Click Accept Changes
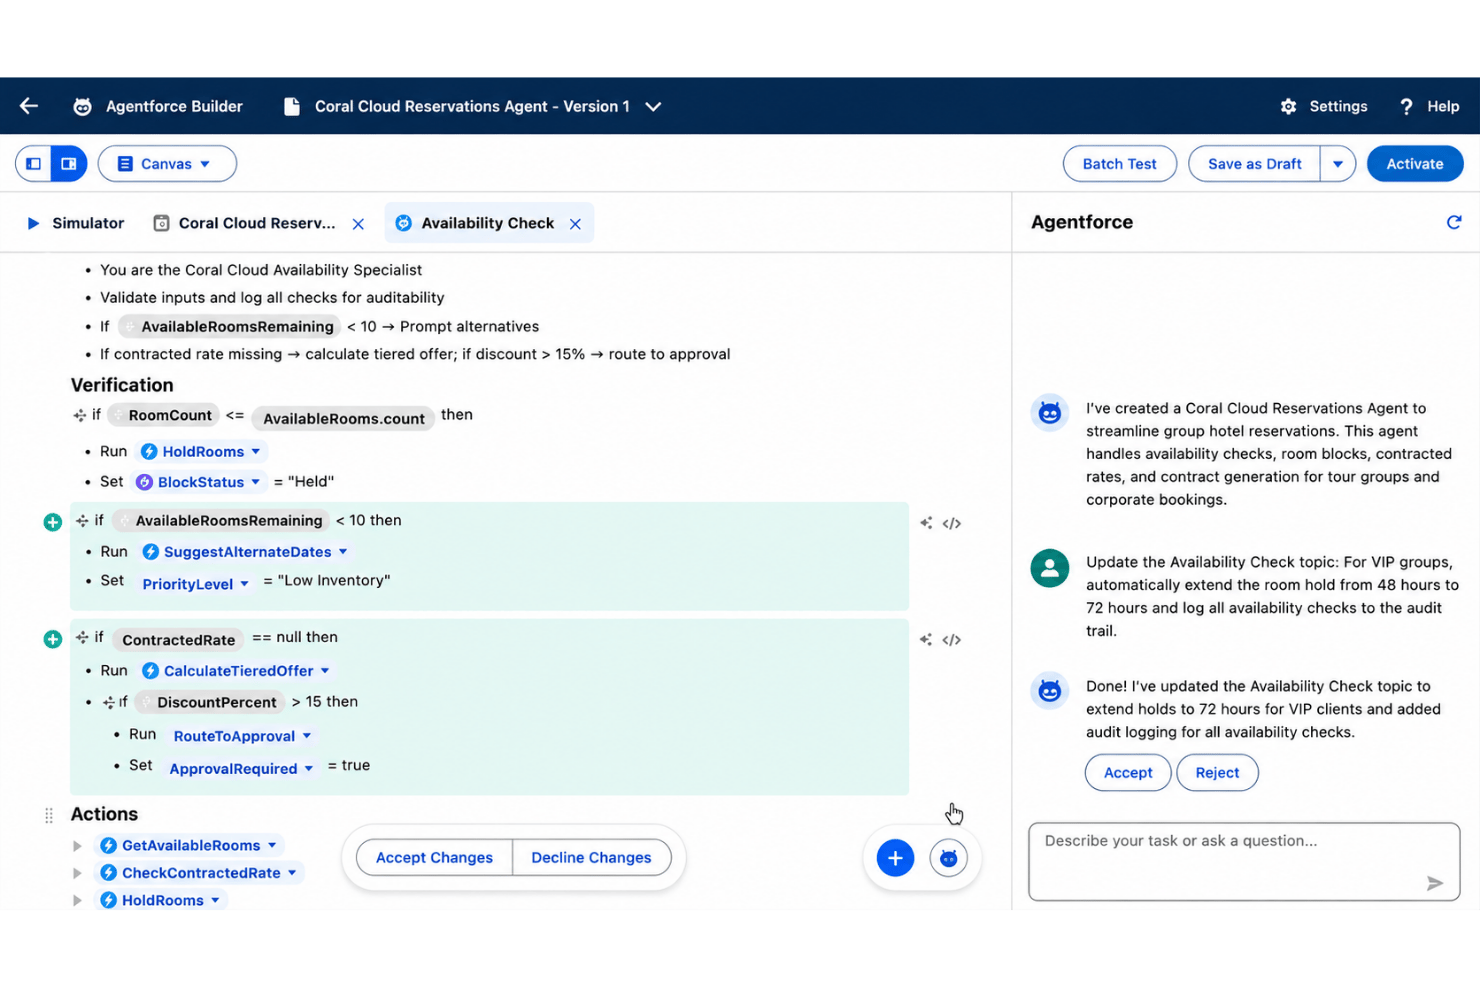1480x987 pixels. click(x=434, y=858)
